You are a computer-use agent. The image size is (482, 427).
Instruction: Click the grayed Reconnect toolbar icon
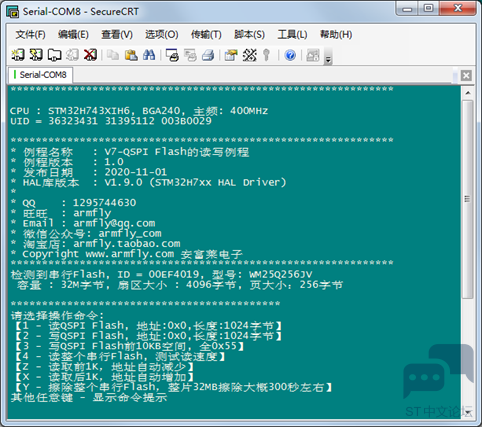pos(72,55)
